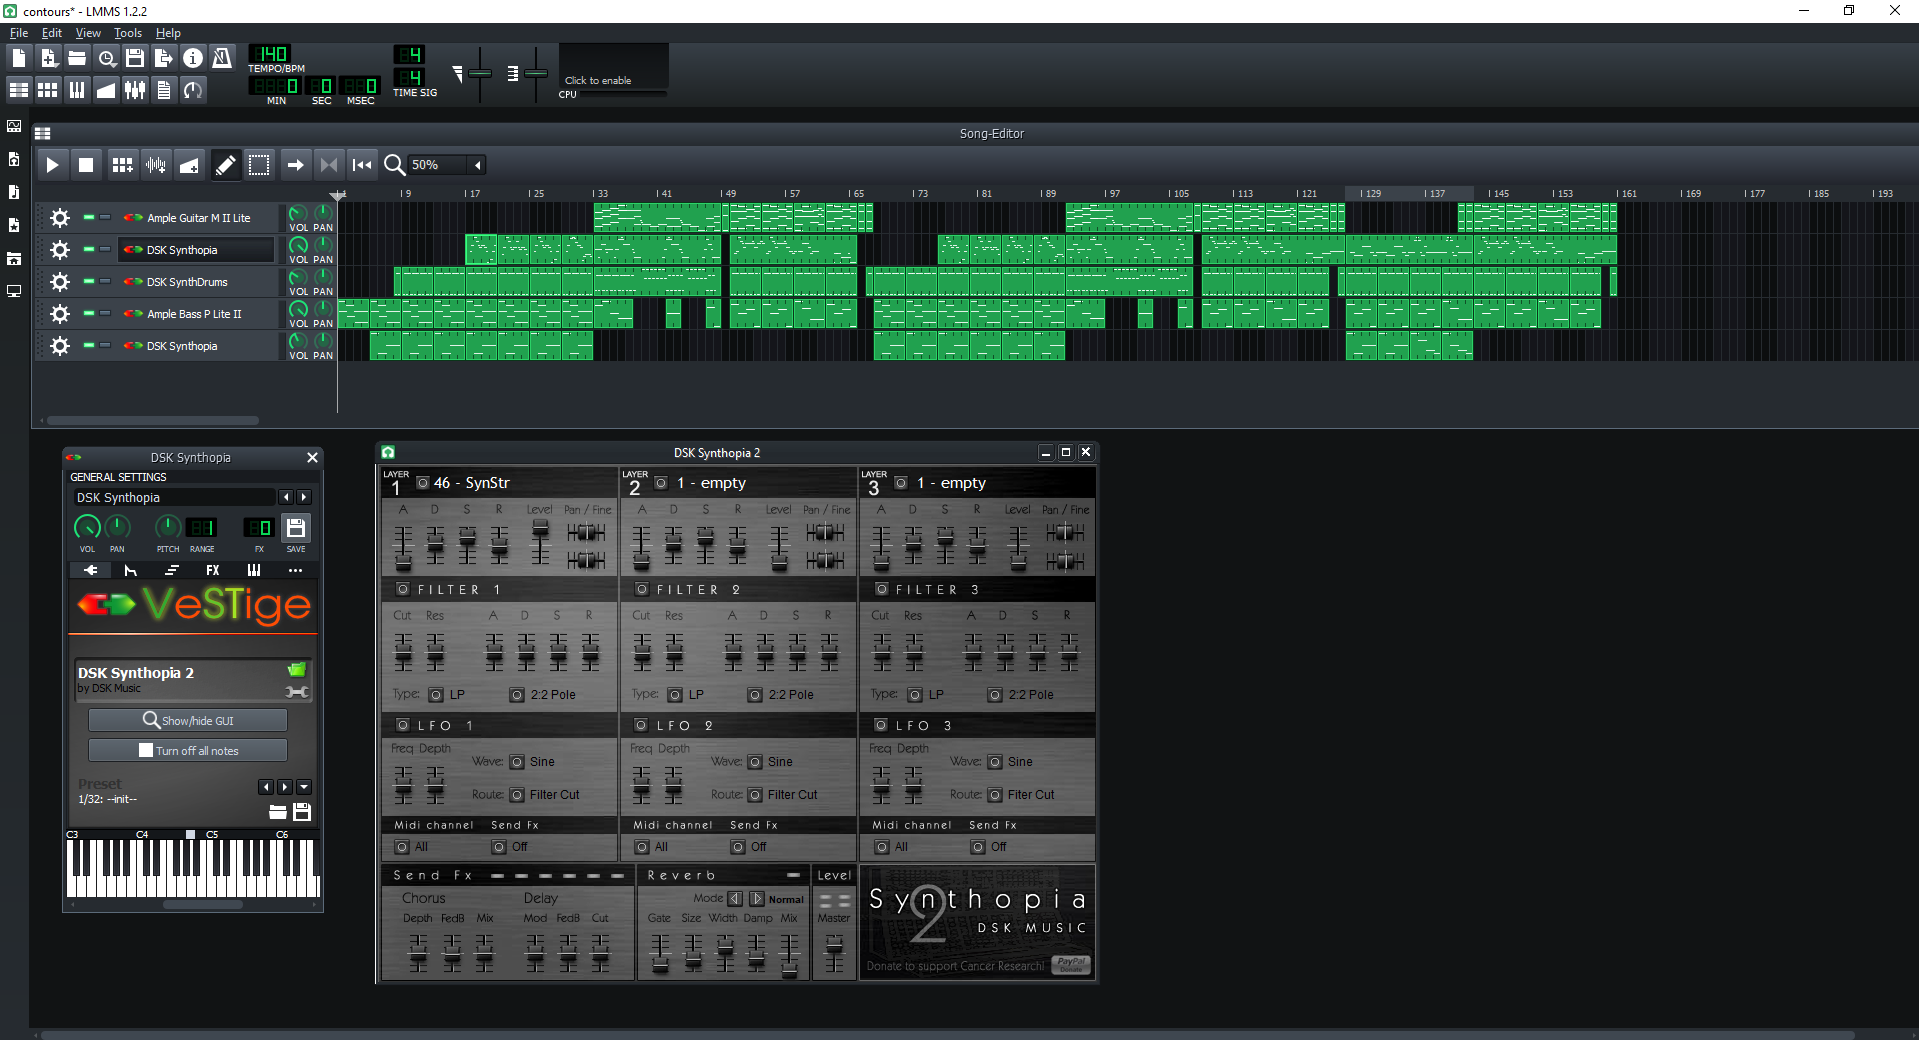Toggle the auto-scrolling arrow button
The width and height of the screenshot is (1919, 1040).
295,165
